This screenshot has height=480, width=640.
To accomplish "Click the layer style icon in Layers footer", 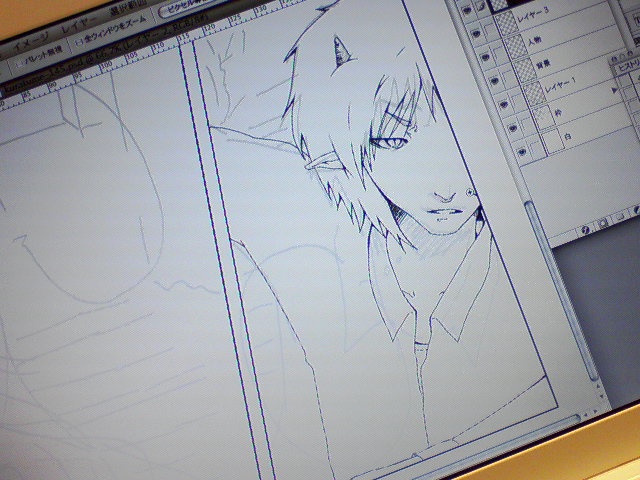I will pos(587,231).
